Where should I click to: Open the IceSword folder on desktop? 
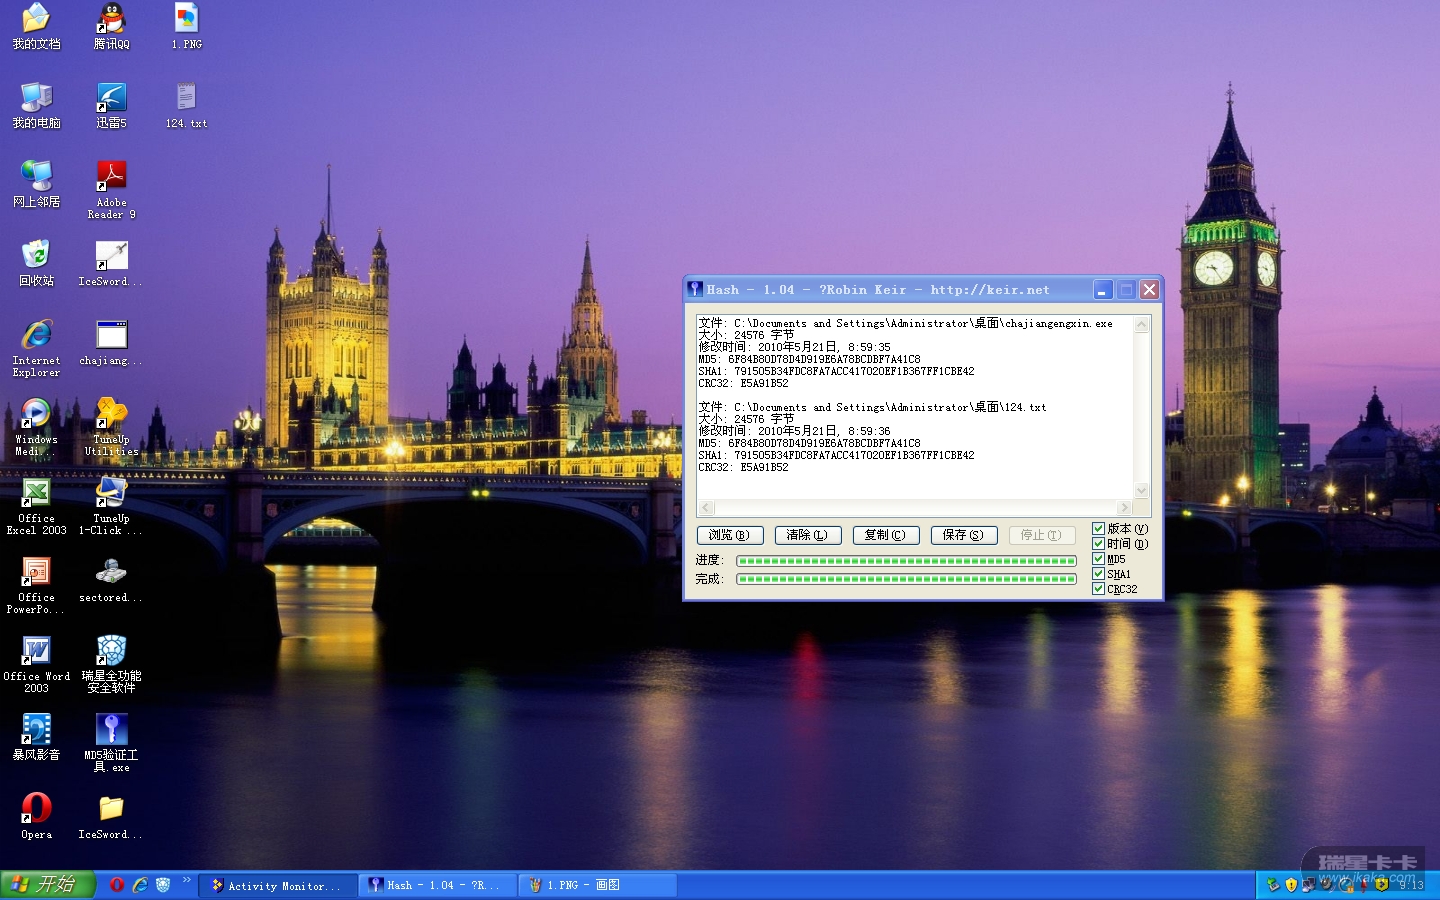point(111,816)
